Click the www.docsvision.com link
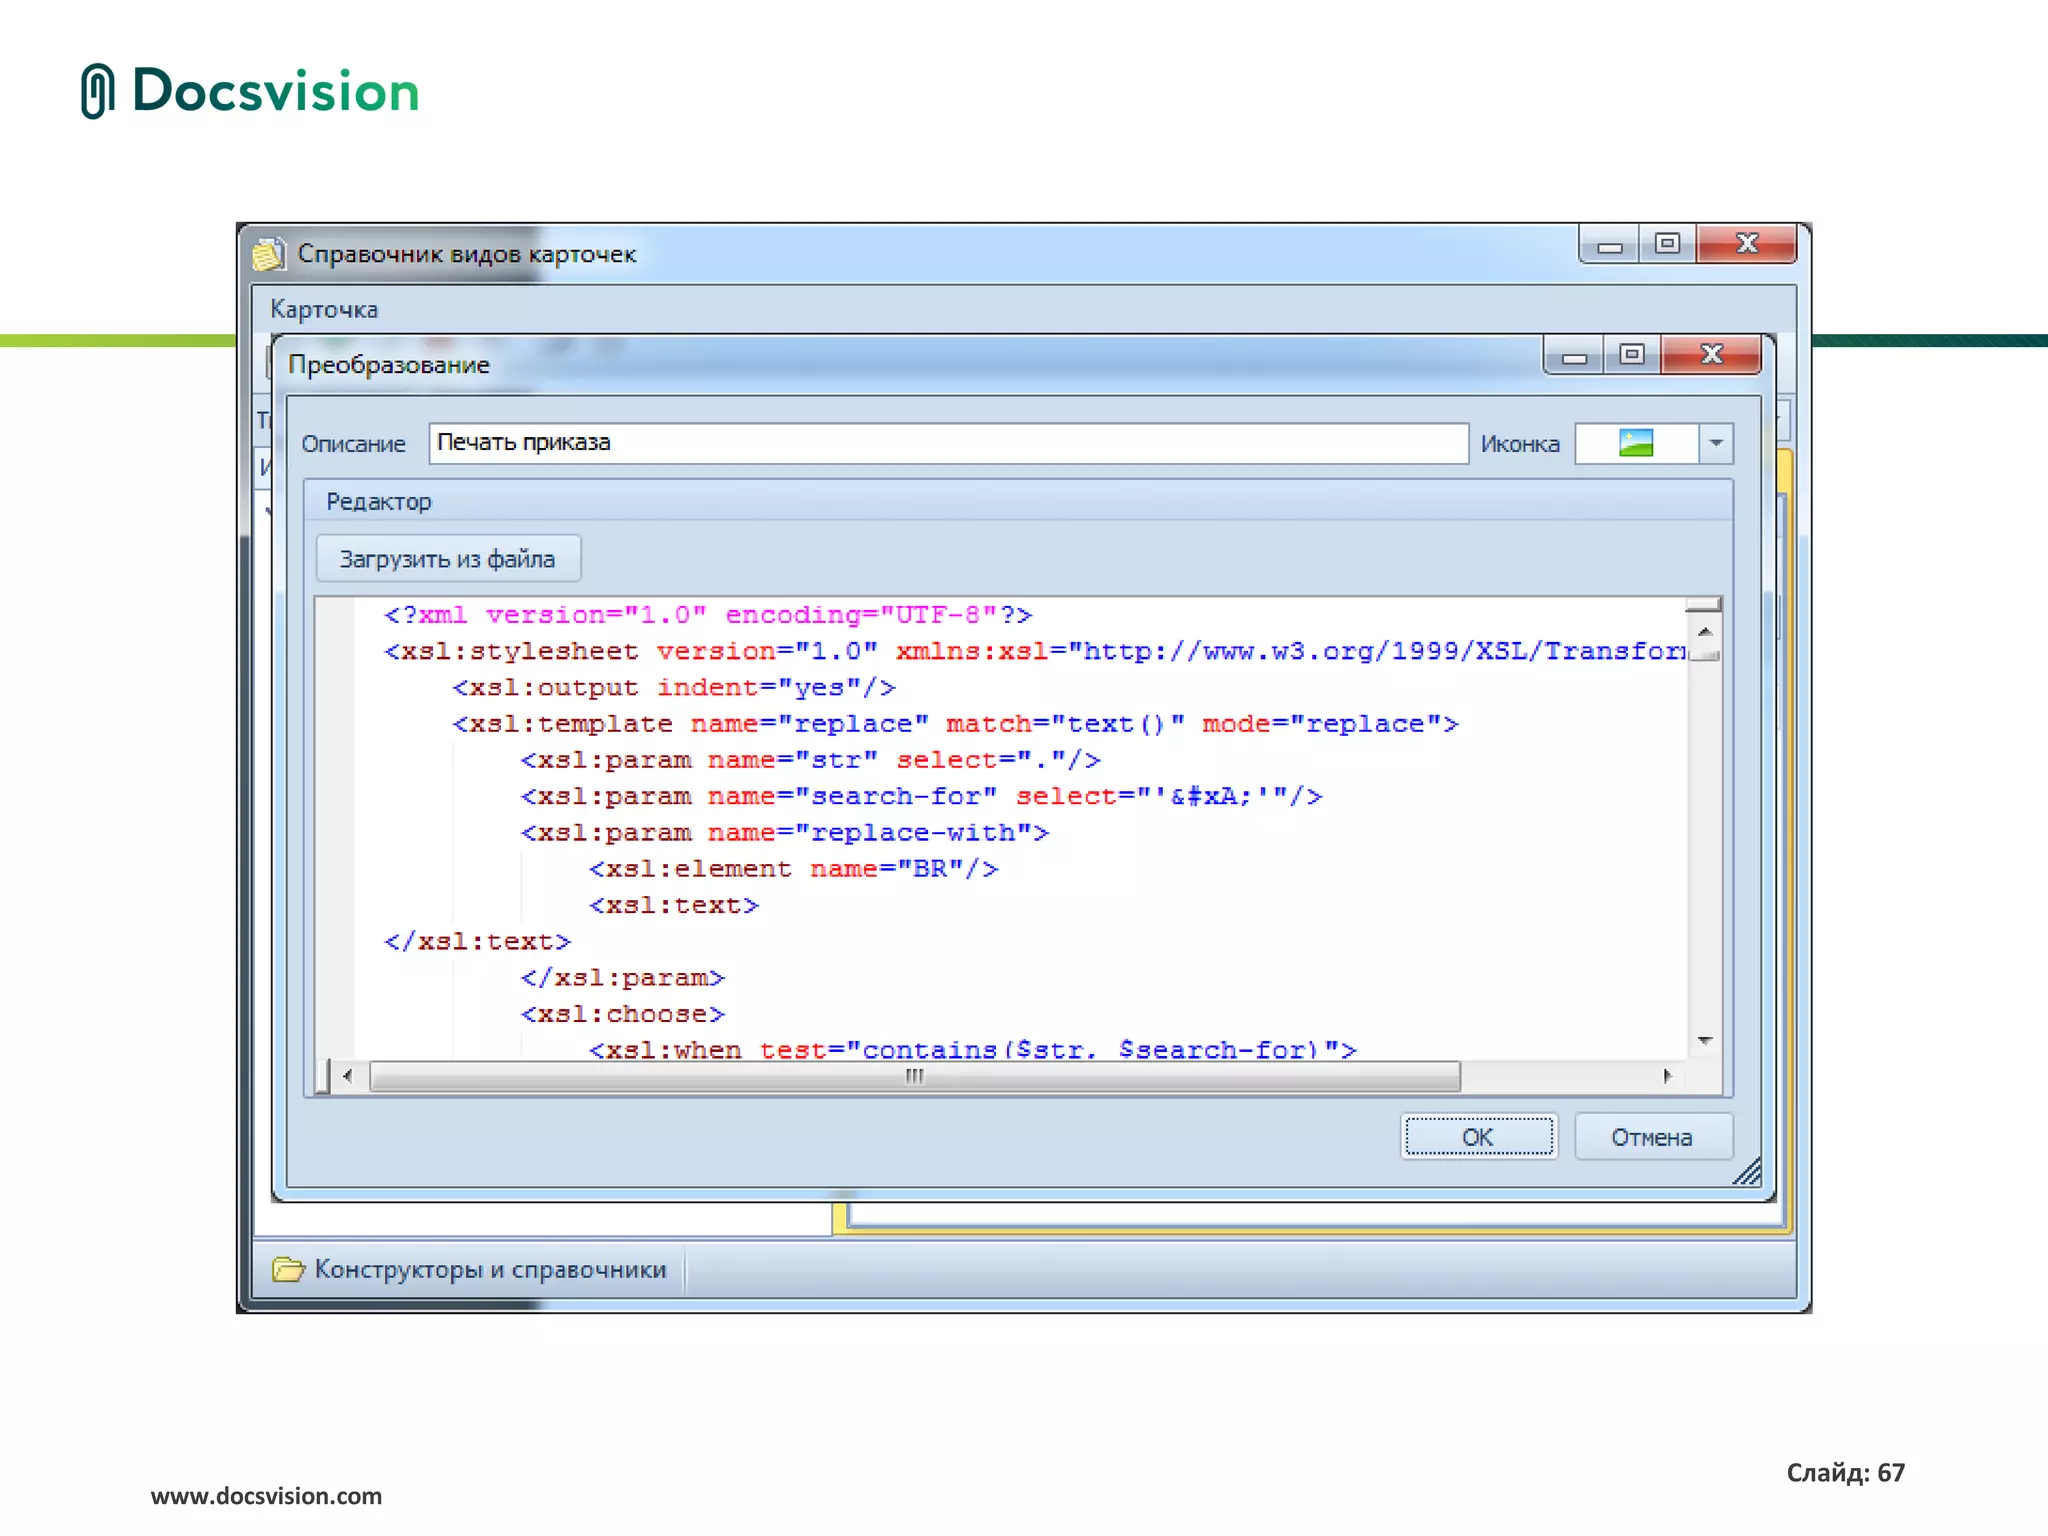The height and width of the screenshot is (1536, 2048). [x=266, y=1496]
